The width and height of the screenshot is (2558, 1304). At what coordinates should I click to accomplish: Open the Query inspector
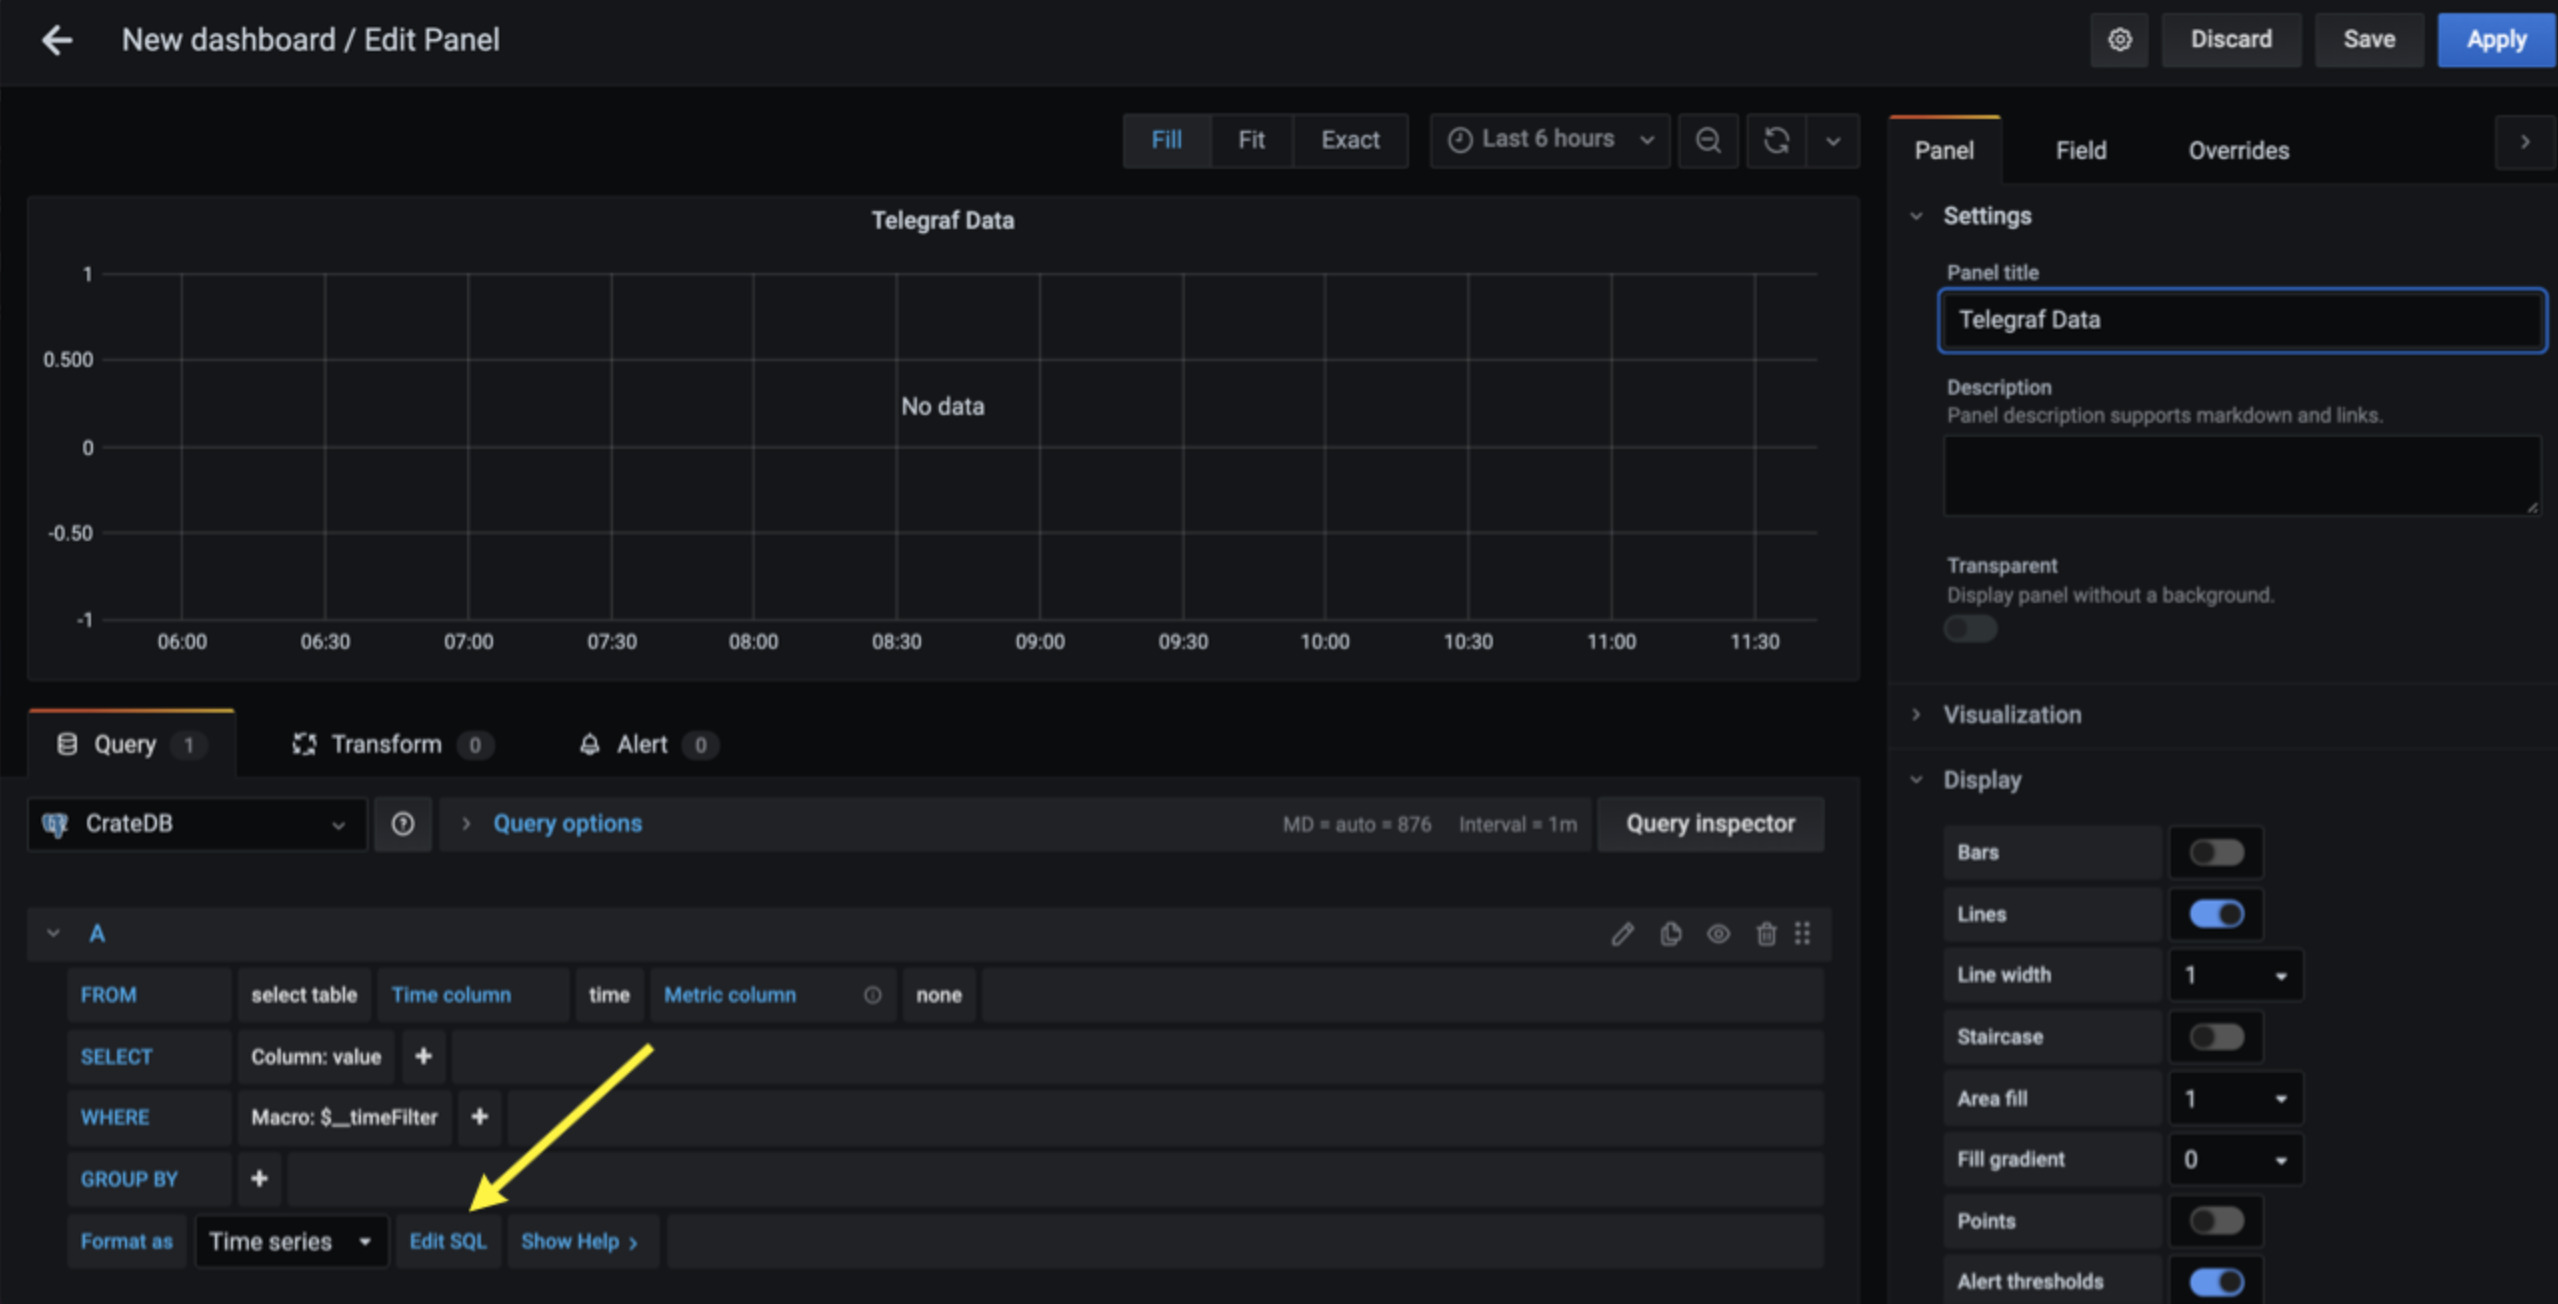[x=1710, y=824]
